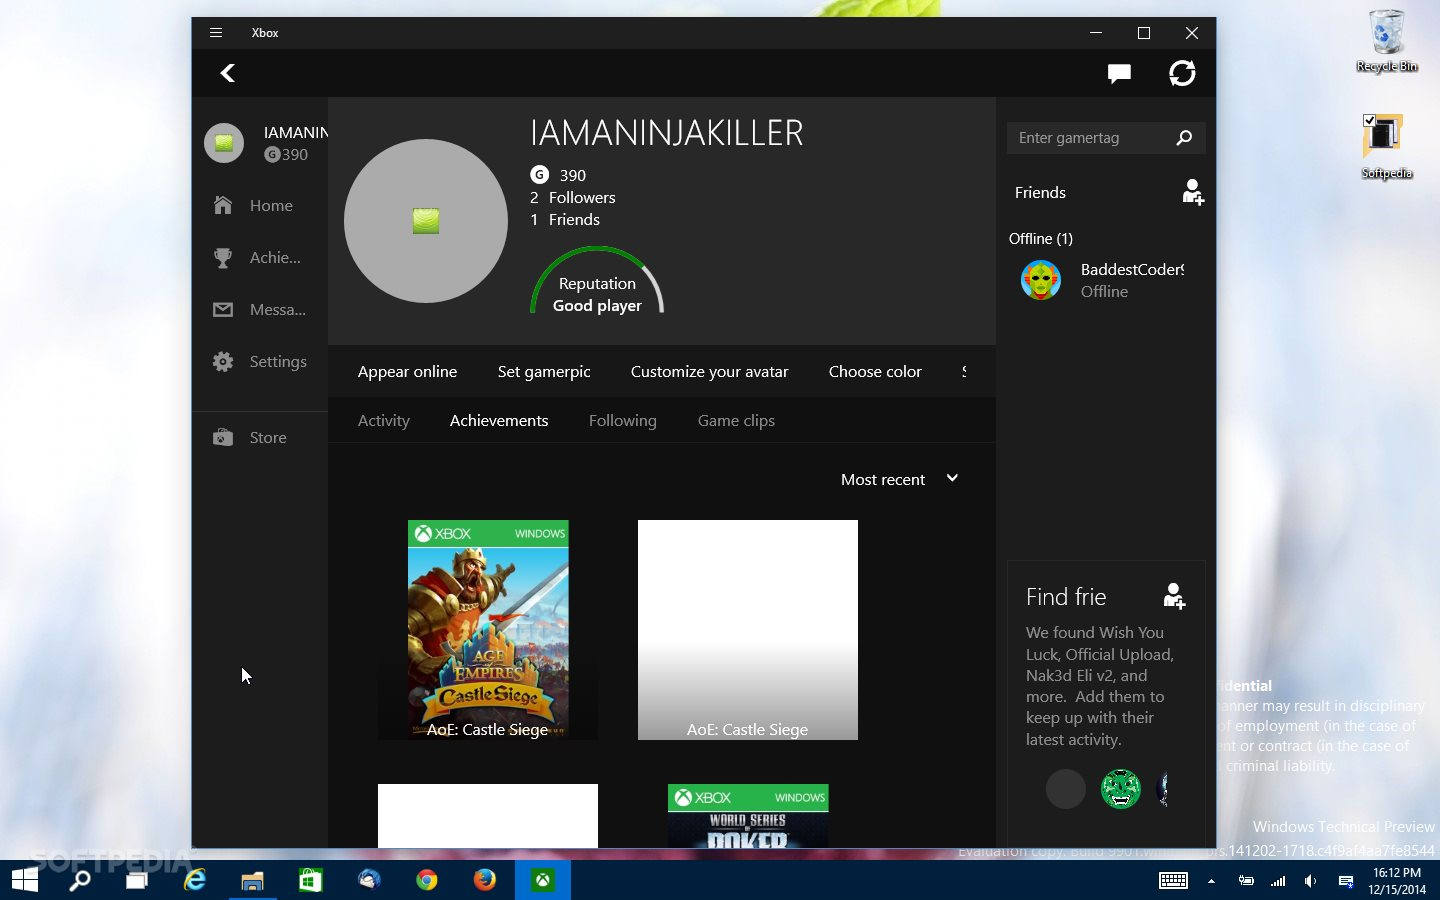Click the add friend icon beside Friends
Viewport: 1440px width, 900px height.
click(x=1192, y=192)
